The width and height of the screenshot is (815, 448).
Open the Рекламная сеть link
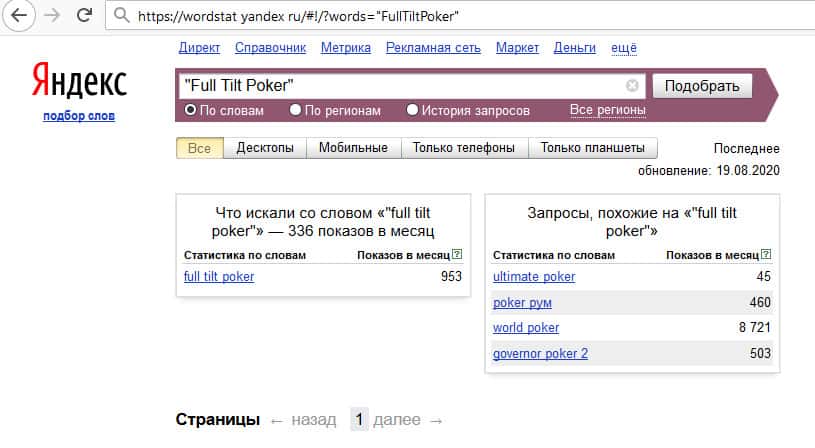(433, 48)
